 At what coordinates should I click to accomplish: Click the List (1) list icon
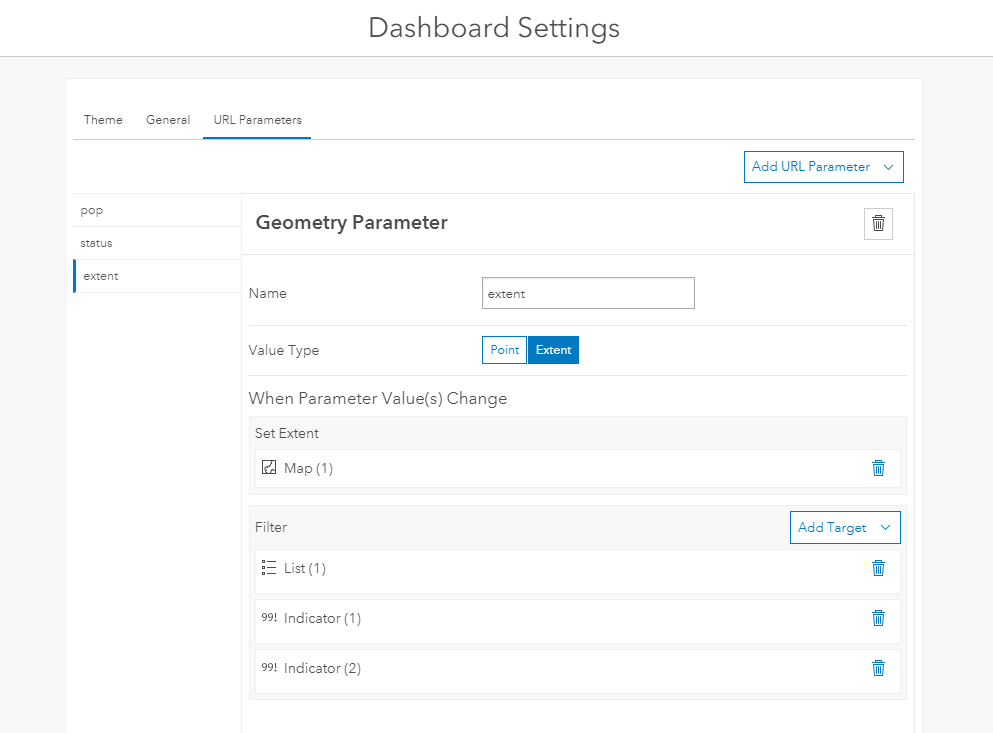(268, 568)
